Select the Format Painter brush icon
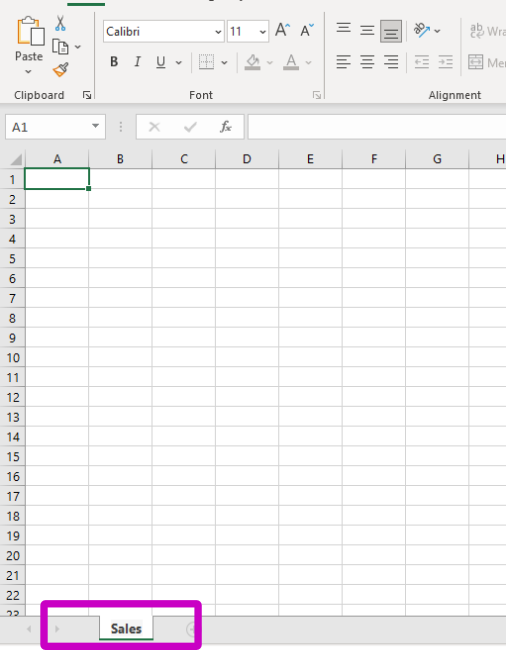Screen dimensions: 506x650 61,70
